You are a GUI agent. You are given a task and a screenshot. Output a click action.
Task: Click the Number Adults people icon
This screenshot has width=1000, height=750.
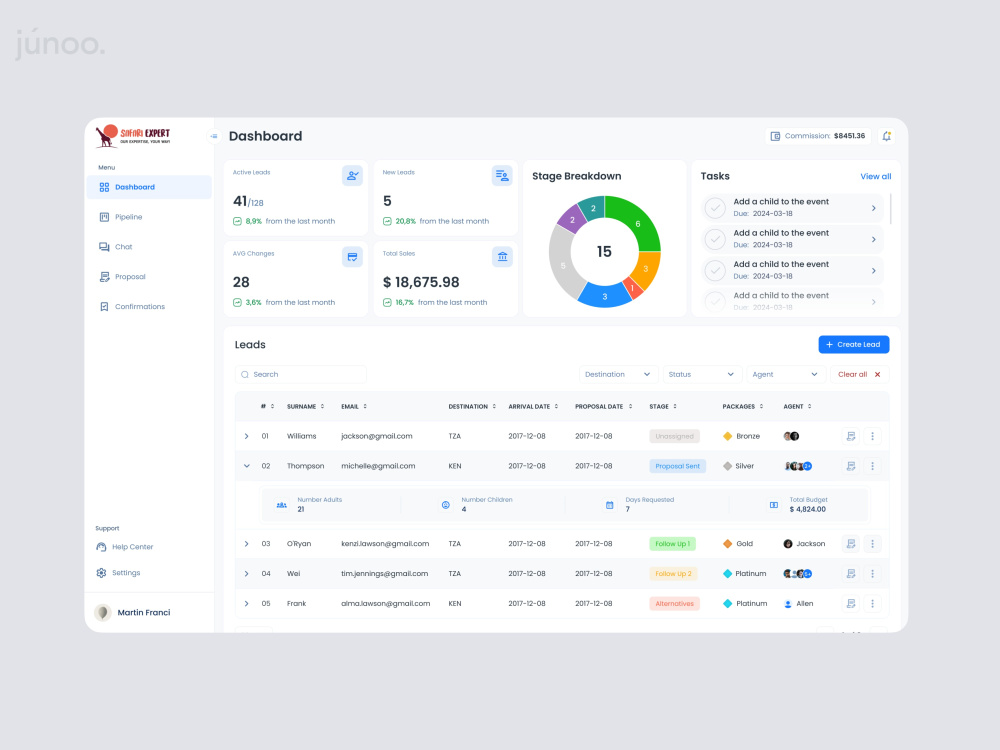point(281,504)
